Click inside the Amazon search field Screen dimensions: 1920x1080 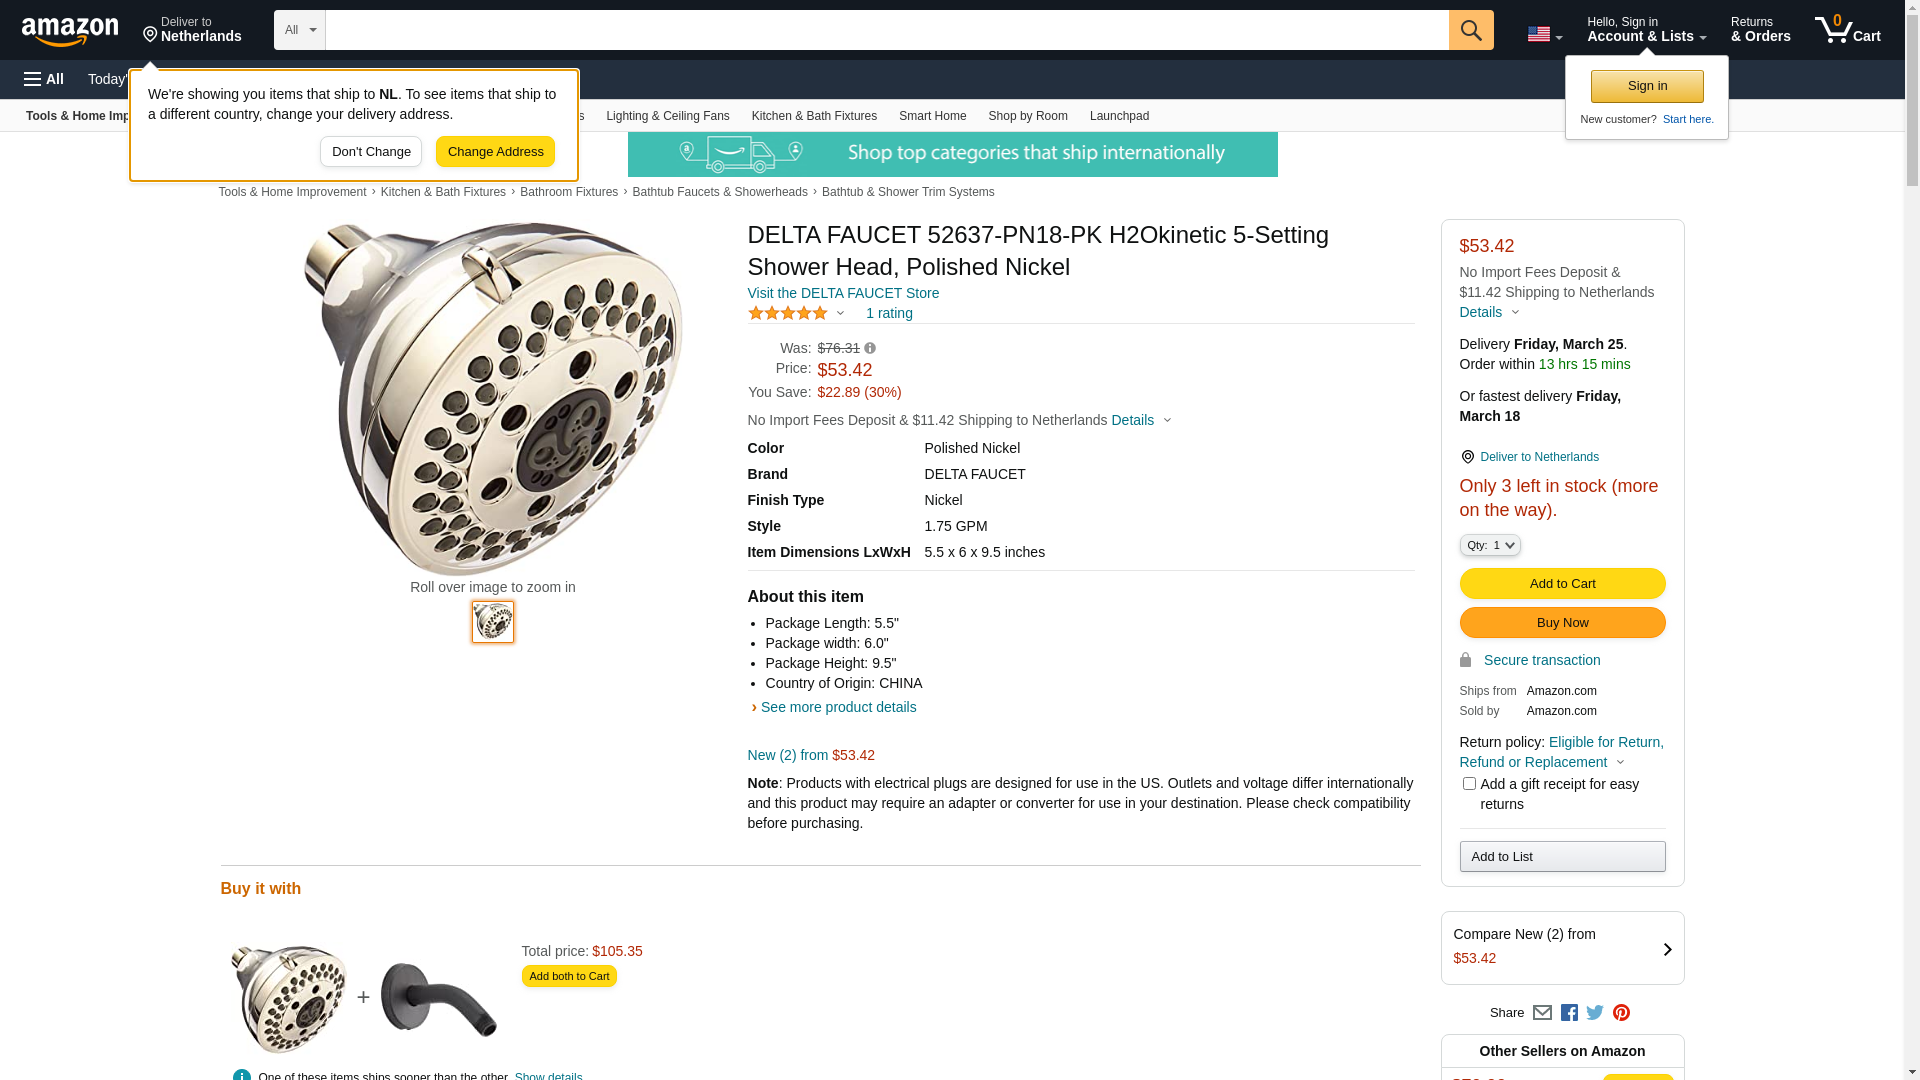tap(886, 30)
